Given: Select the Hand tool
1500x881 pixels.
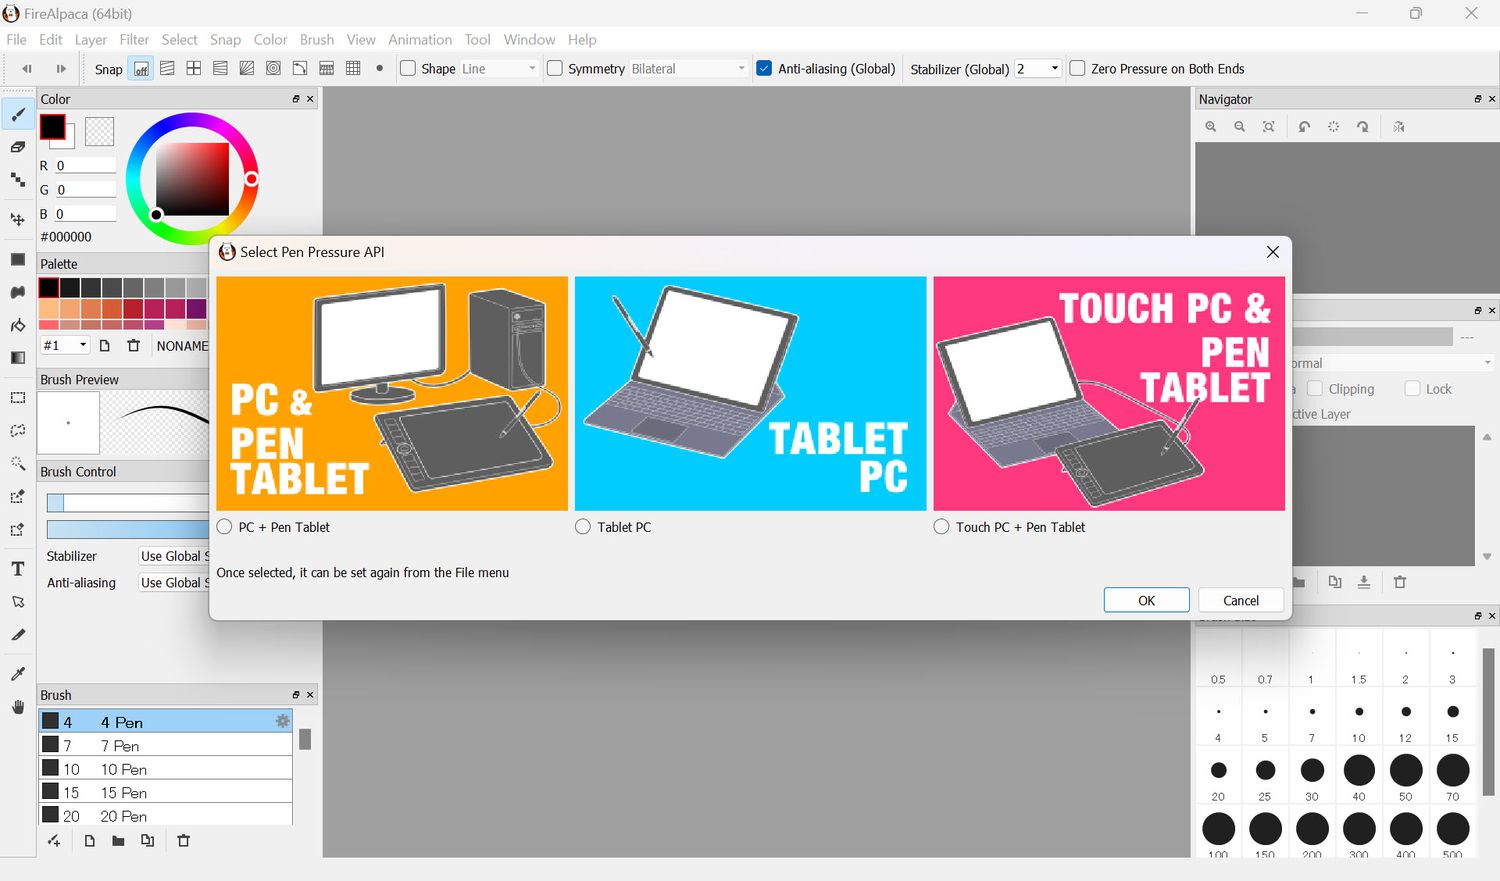Looking at the screenshot, I should [17, 707].
